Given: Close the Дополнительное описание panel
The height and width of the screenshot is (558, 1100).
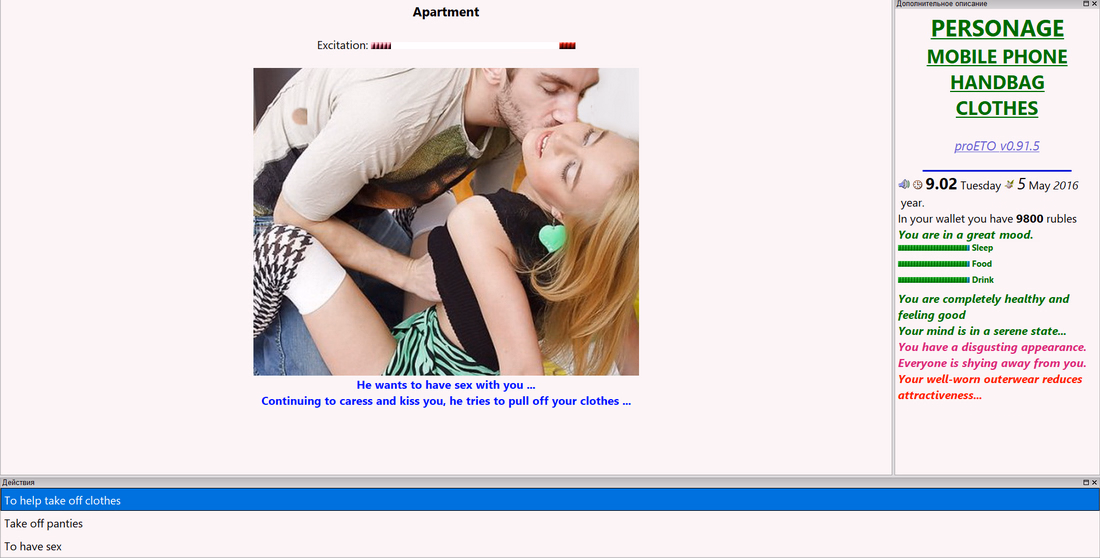Looking at the screenshot, I should [1094, 4].
